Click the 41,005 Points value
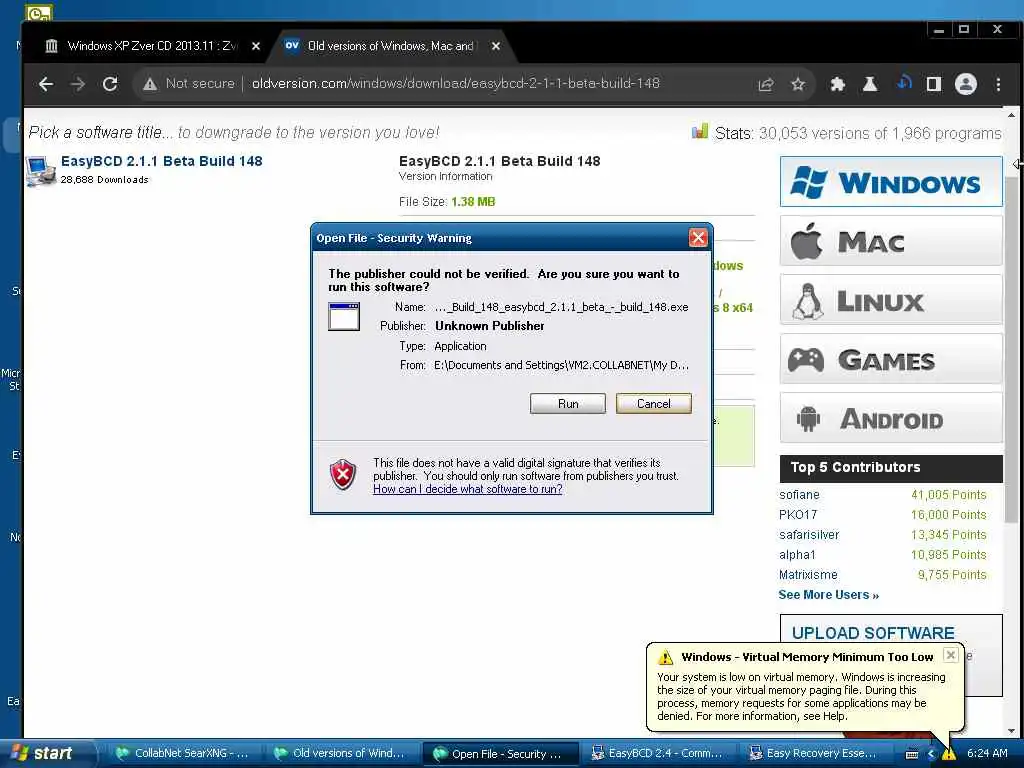1024x768 pixels. click(x=948, y=495)
